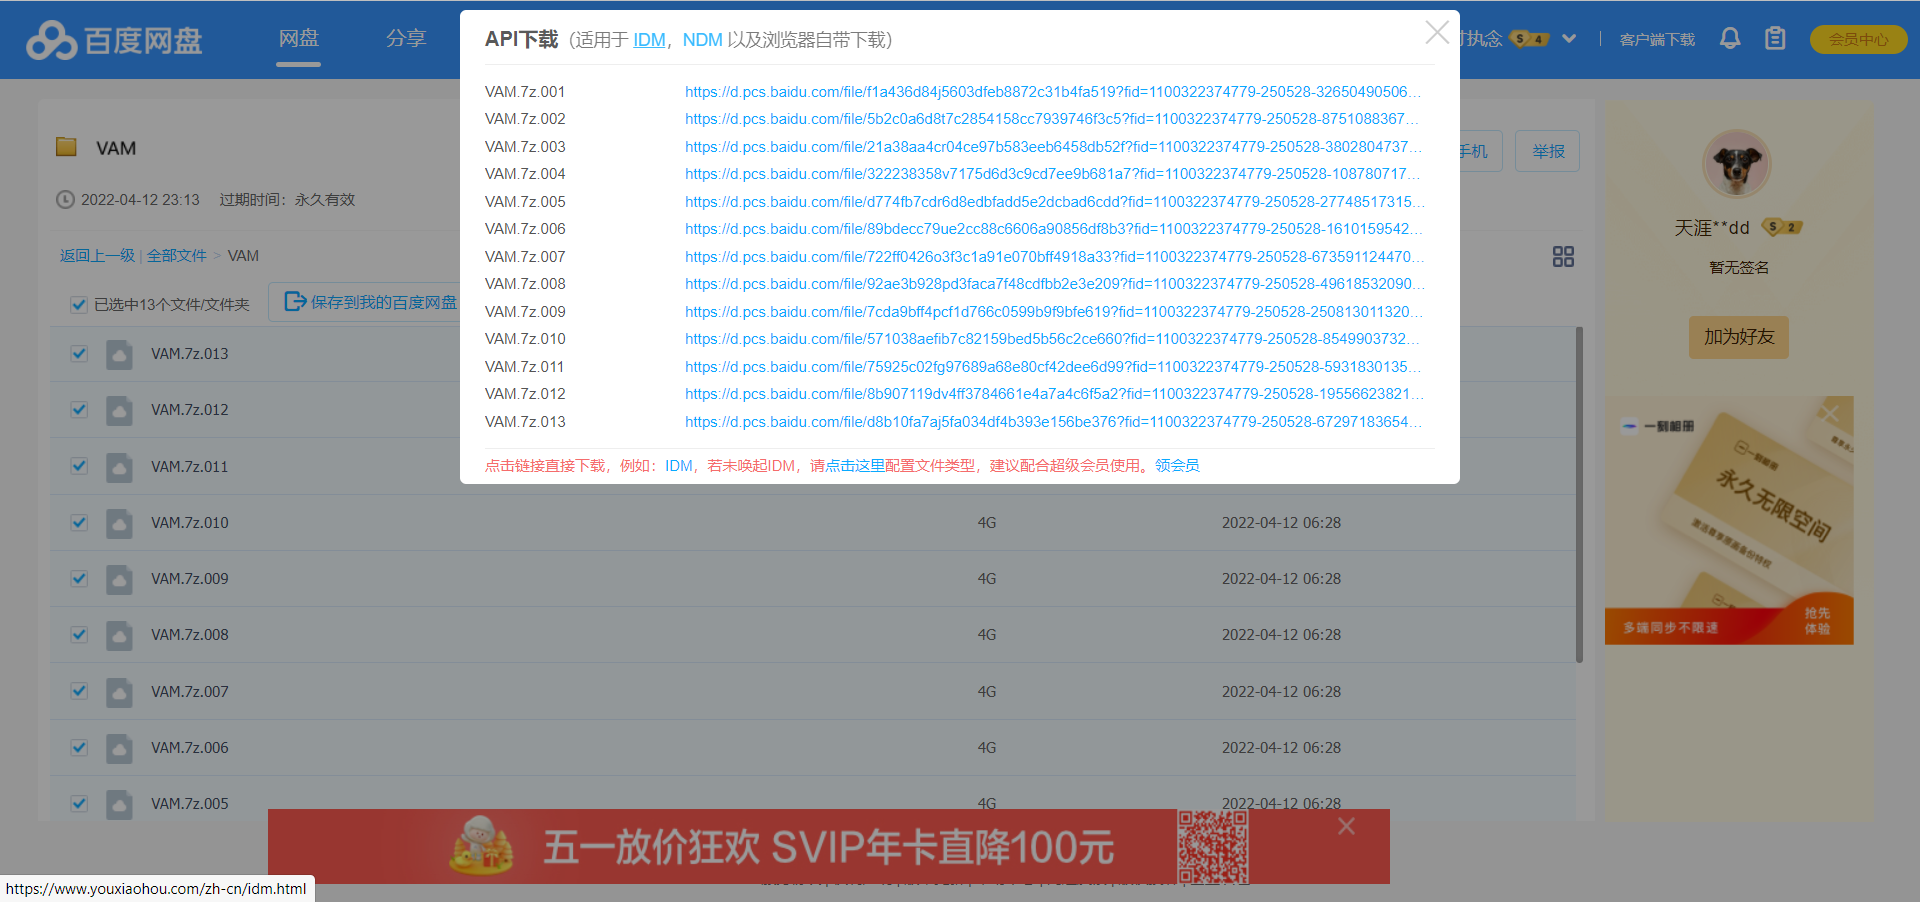Uncheck the VAM.7z.012 checkbox
This screenshot has height=902, width=1920.
(80, 410)
